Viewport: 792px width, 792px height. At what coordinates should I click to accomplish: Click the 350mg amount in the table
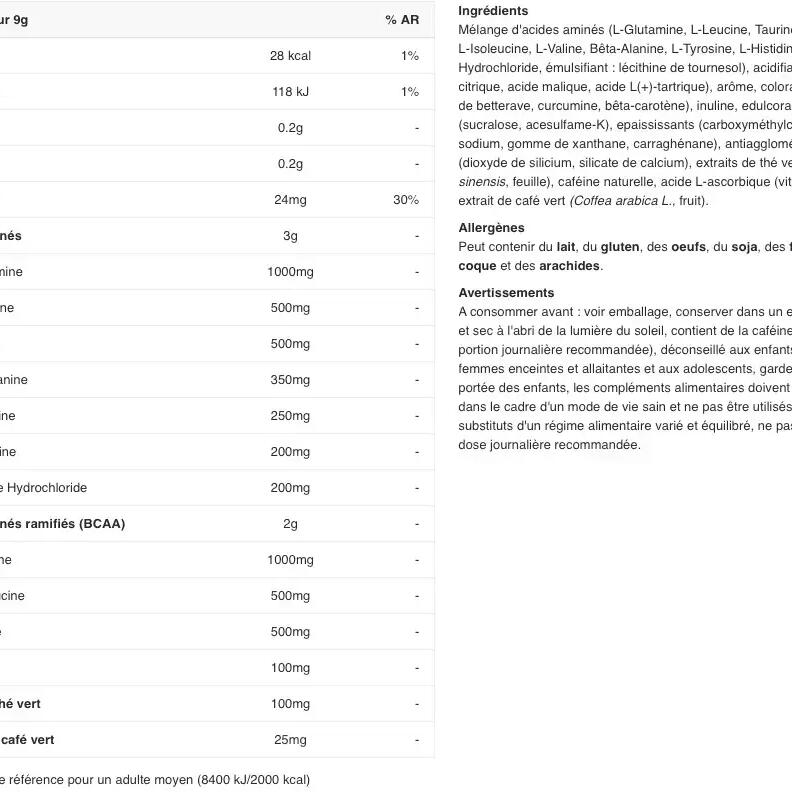pos(290,380)
